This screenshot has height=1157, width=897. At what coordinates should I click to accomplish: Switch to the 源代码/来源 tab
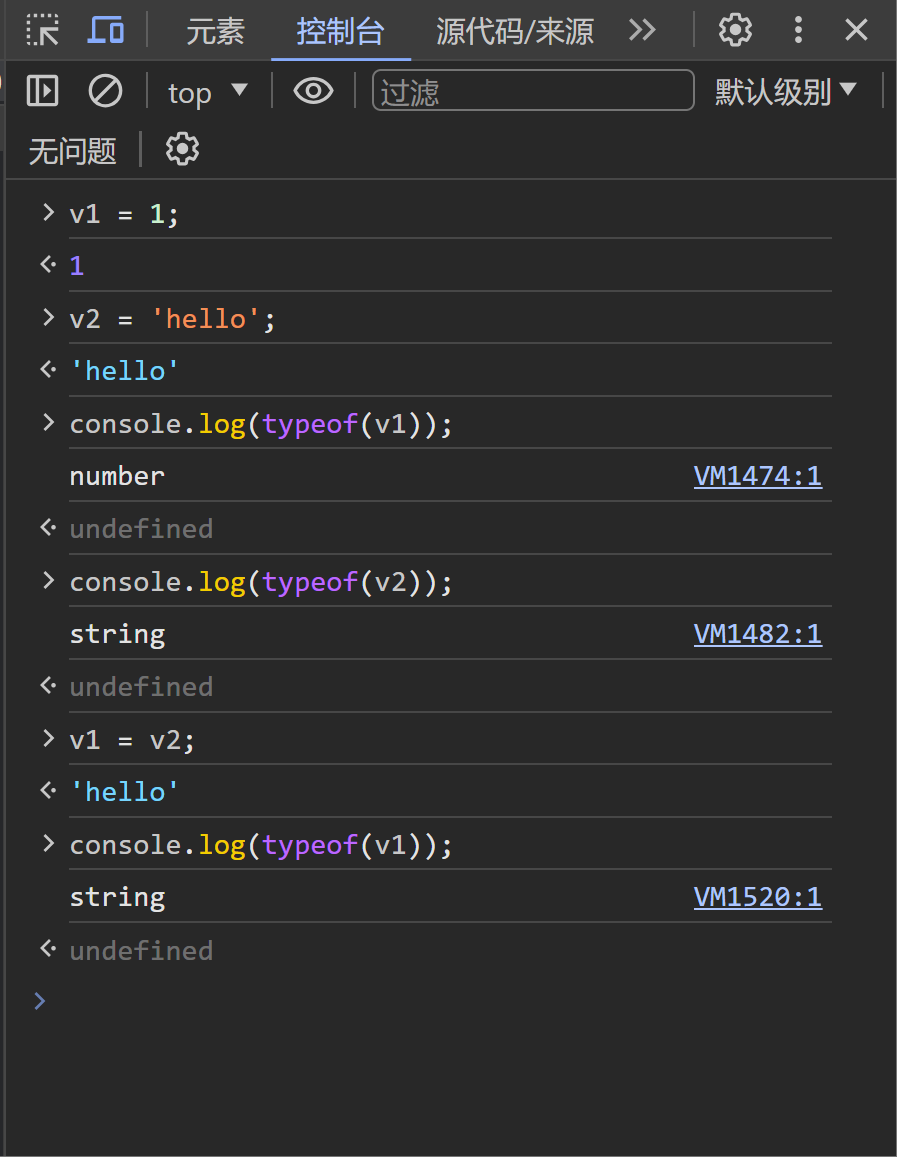pyautogui.click(x=513, y=31)
